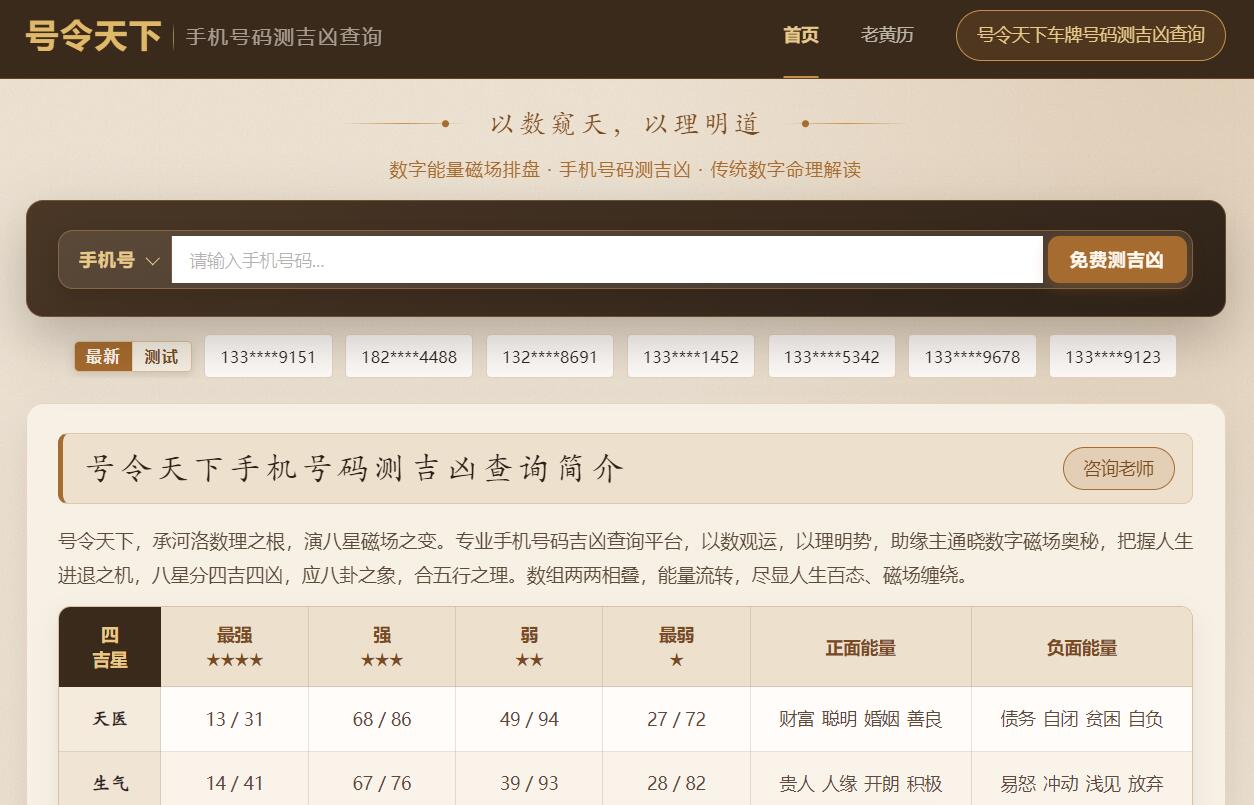The height and width of the screenshot is (805, 1254).
Task: Click the 财富 聪明 婚姻 善良 cell
Action: [x=861, y=719]
